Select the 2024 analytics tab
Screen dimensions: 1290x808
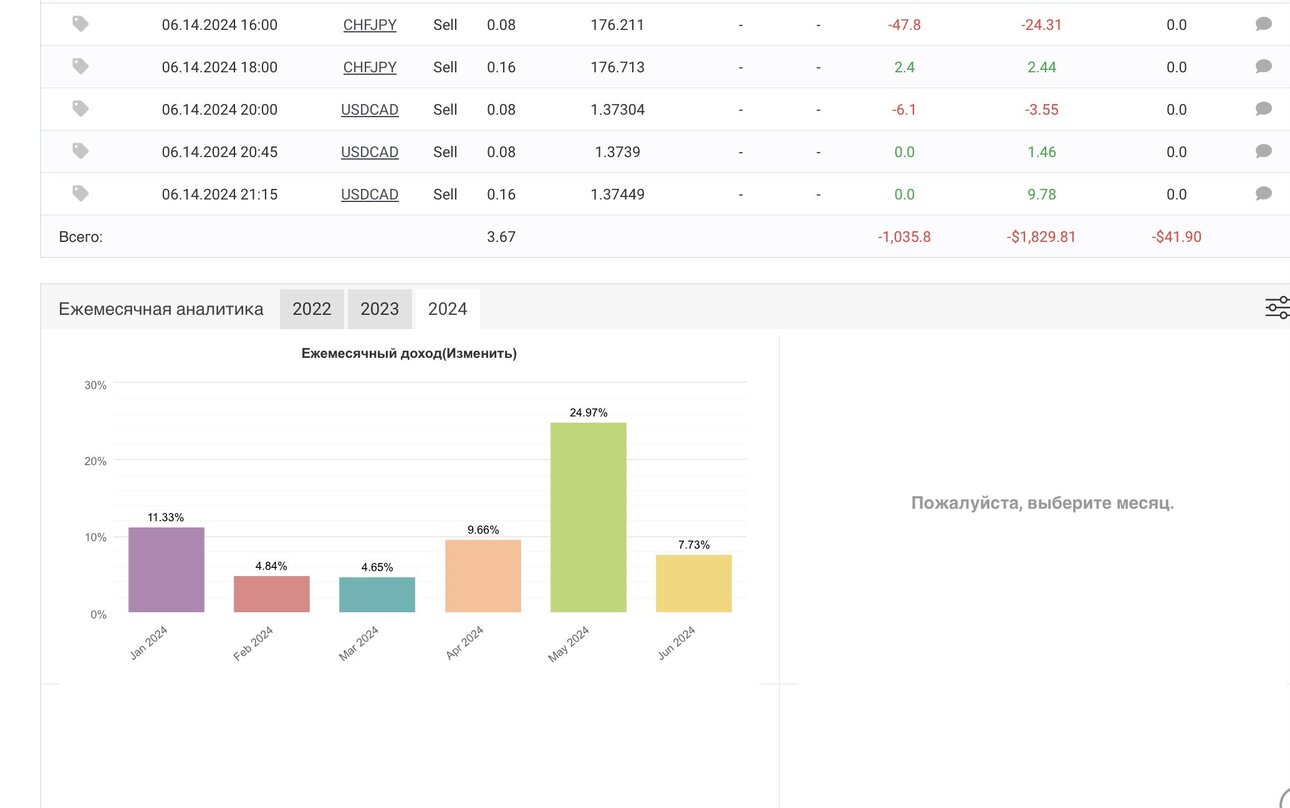coord(447,309)
